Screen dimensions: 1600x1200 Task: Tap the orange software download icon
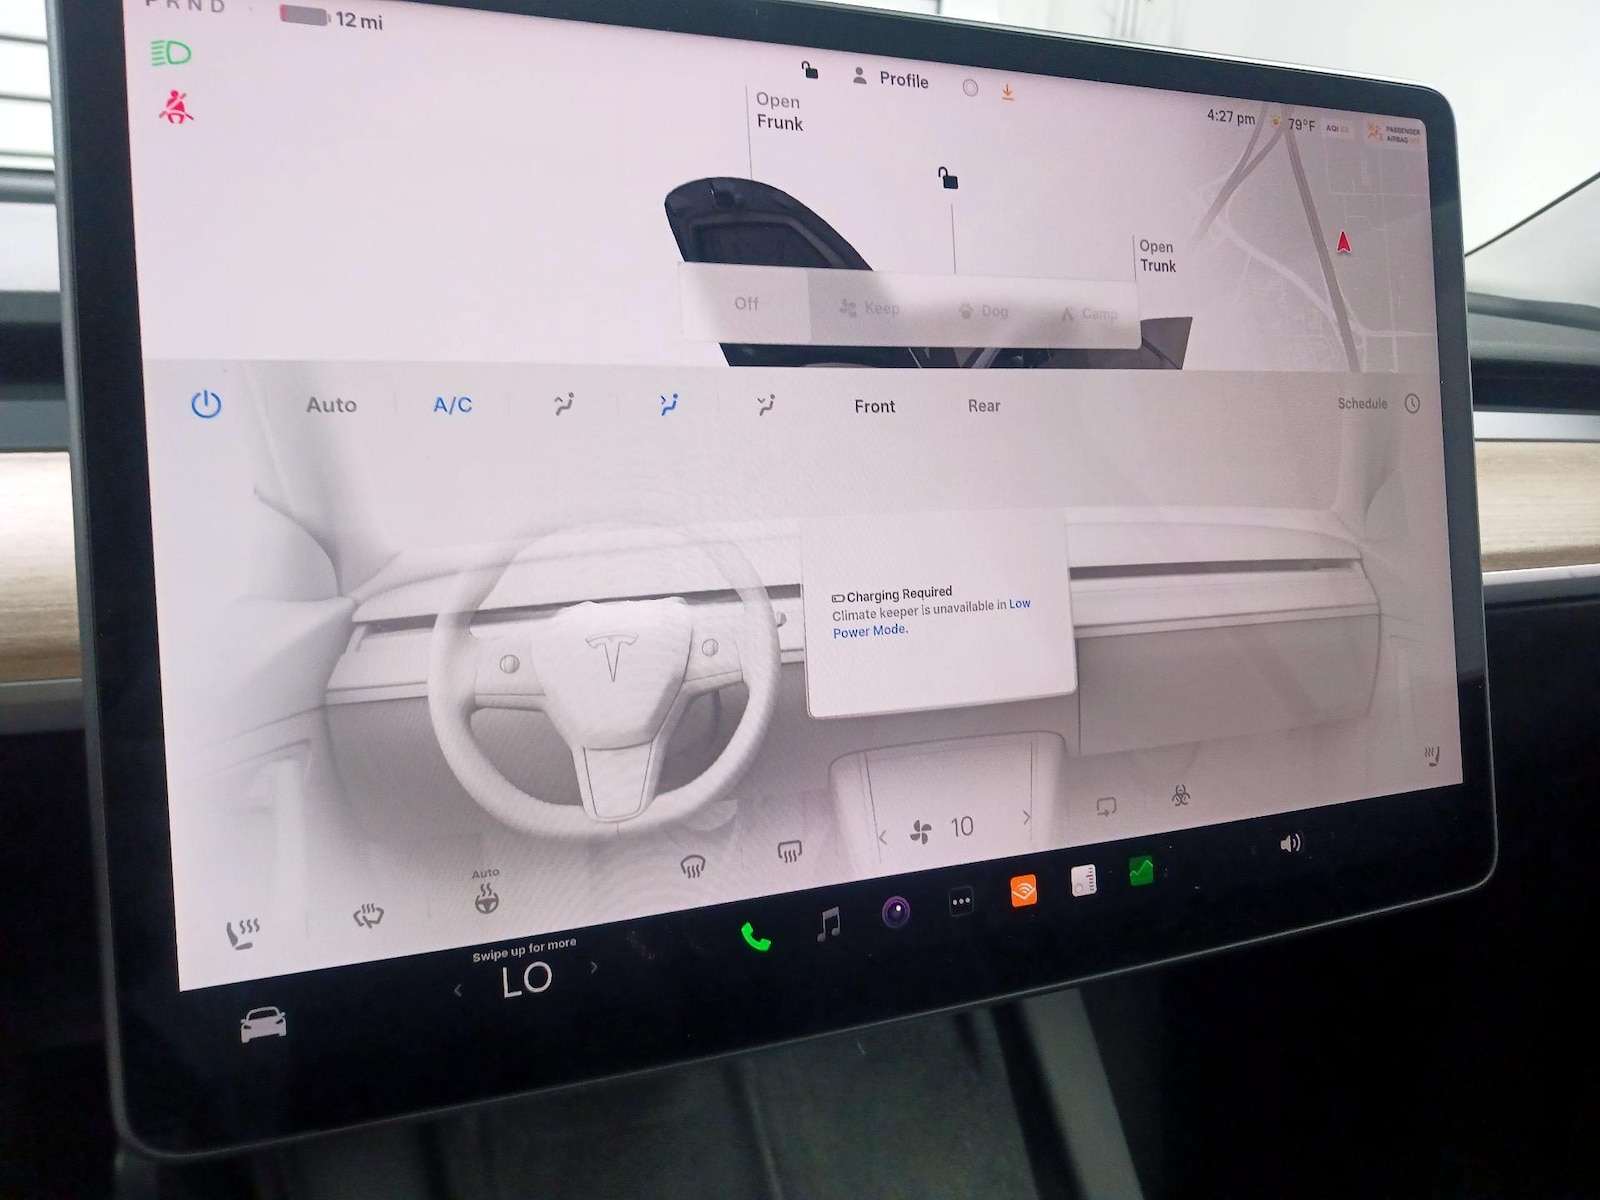pyautogui.click(x=1008, y=92)
